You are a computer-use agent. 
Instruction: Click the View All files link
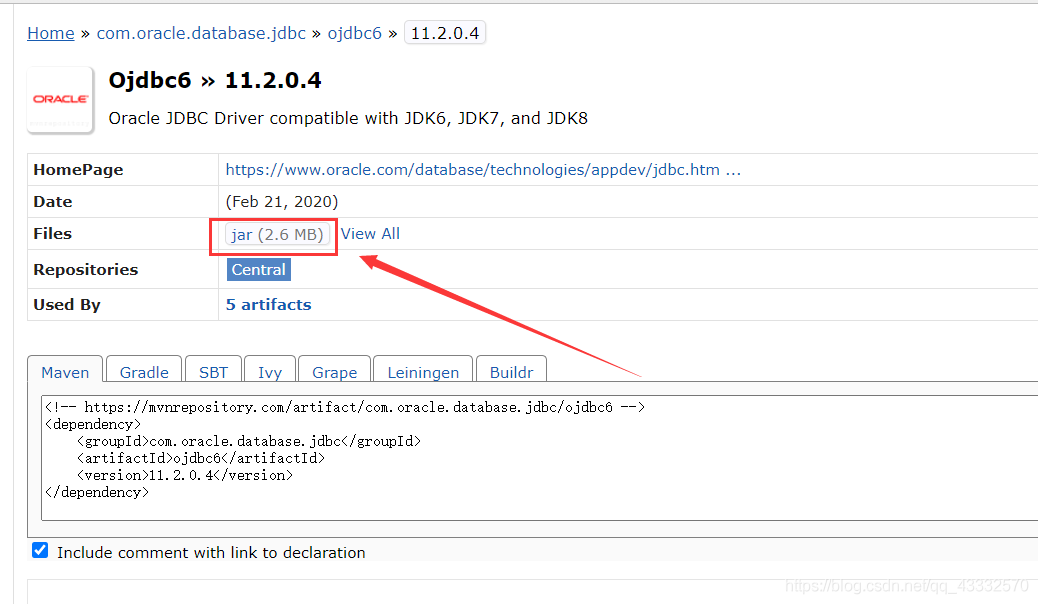pyautogui.click(x=370, y=234)
